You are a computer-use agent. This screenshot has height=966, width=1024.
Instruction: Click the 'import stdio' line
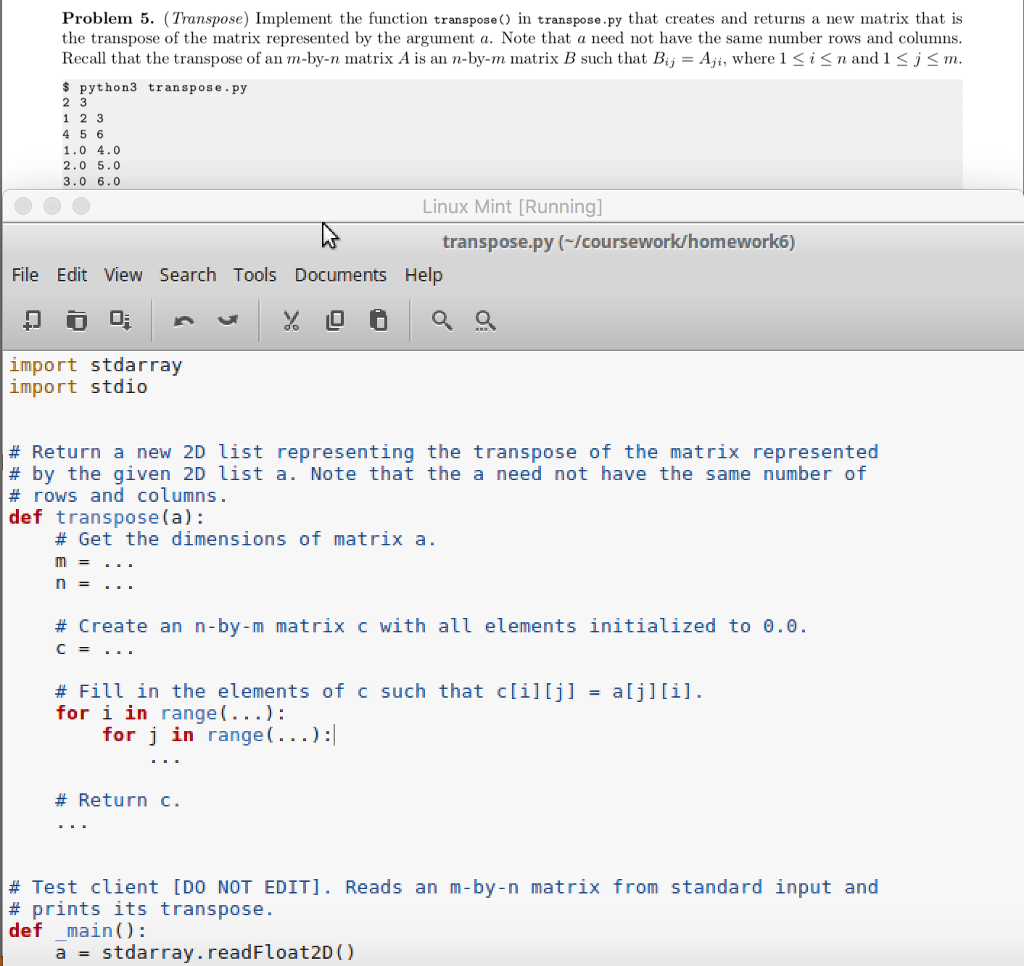tap(78, 387)
